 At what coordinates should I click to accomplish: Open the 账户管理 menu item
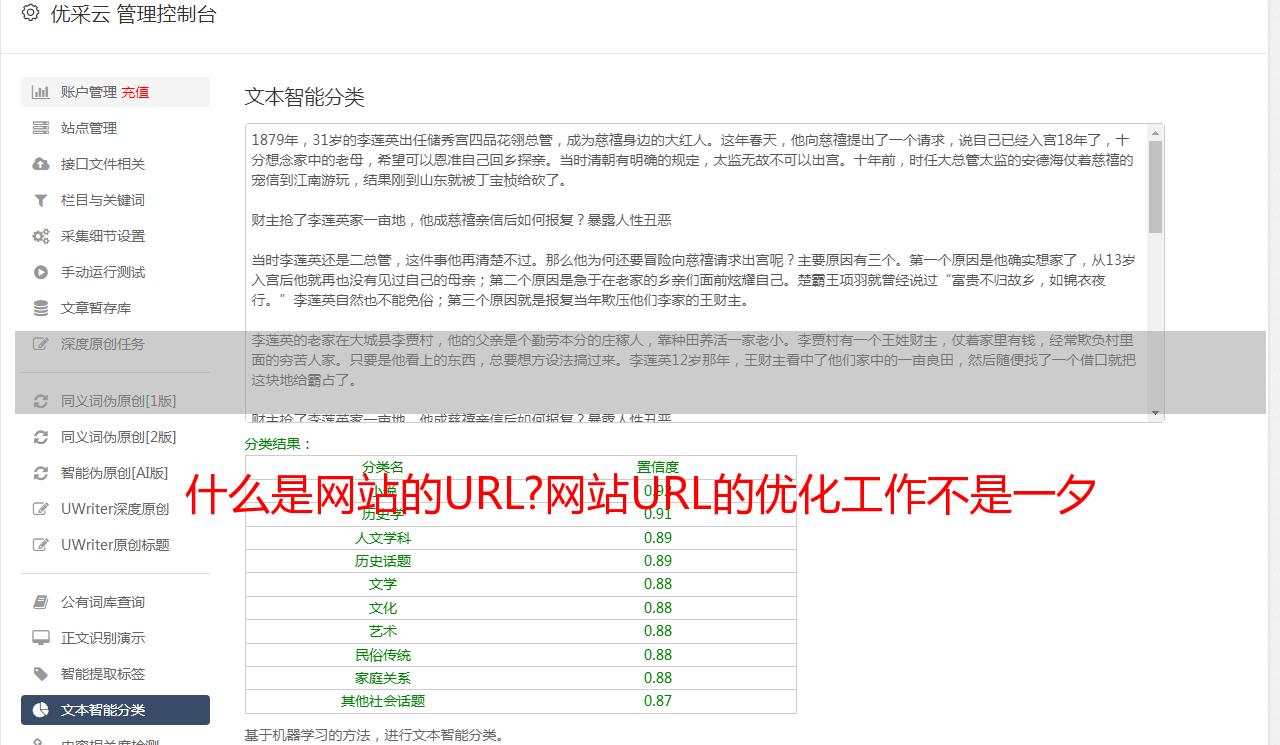point(115,92)
